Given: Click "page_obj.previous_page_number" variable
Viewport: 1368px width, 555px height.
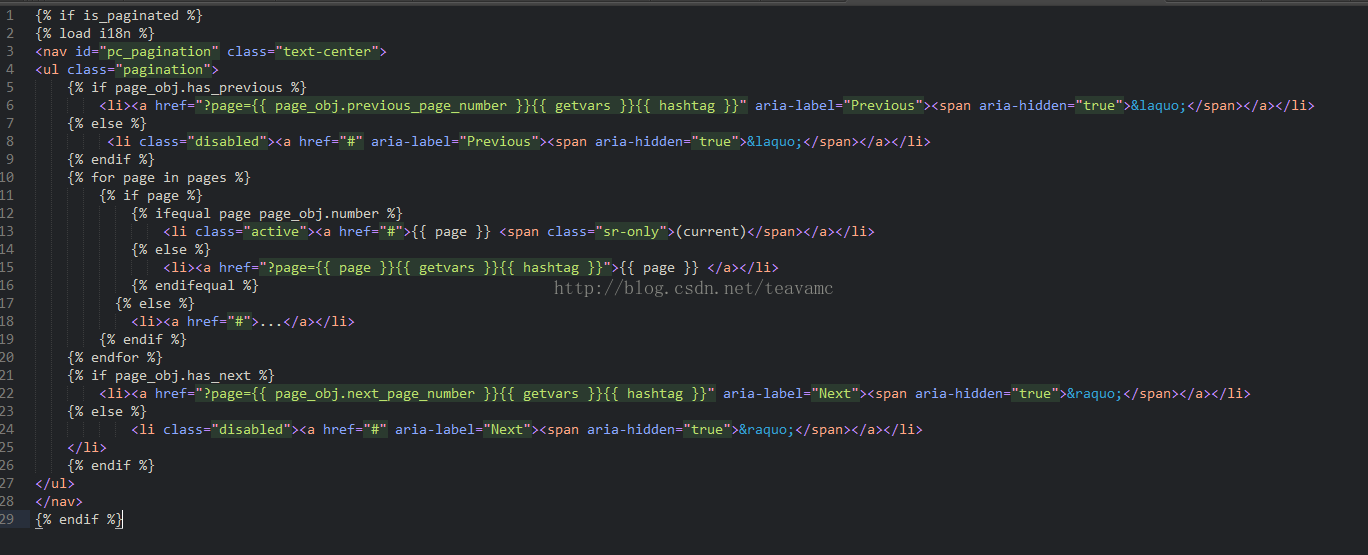Looking at the screenshot, I should click(x=391, y=106).
